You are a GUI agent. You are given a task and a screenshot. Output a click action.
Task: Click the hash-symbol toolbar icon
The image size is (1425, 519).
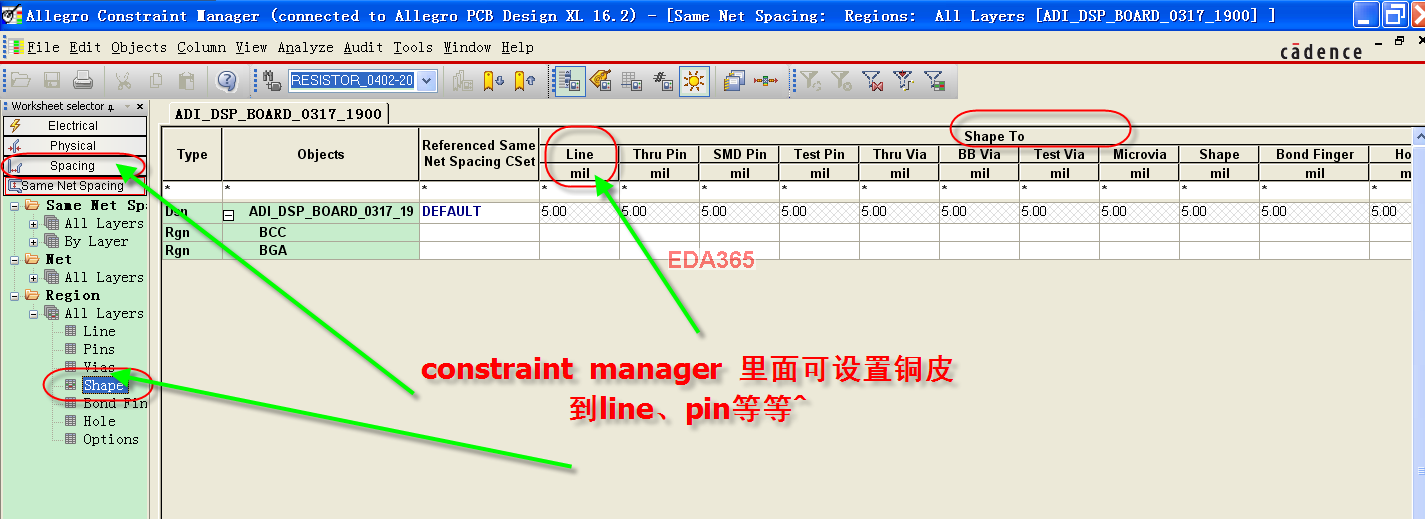pos(663,81)
